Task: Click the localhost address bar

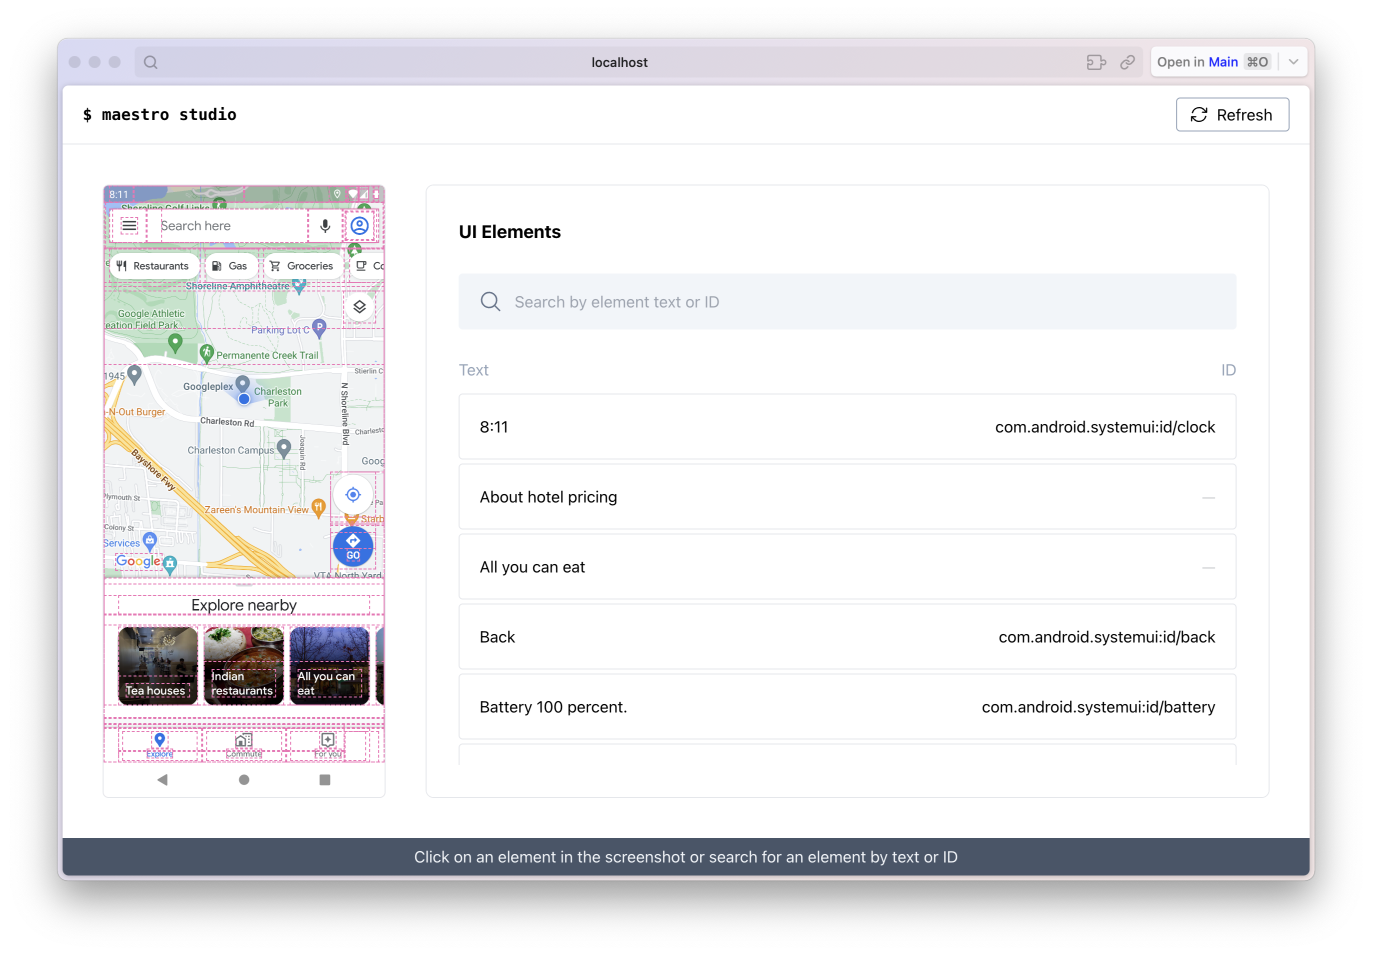Action: [619, 62]
